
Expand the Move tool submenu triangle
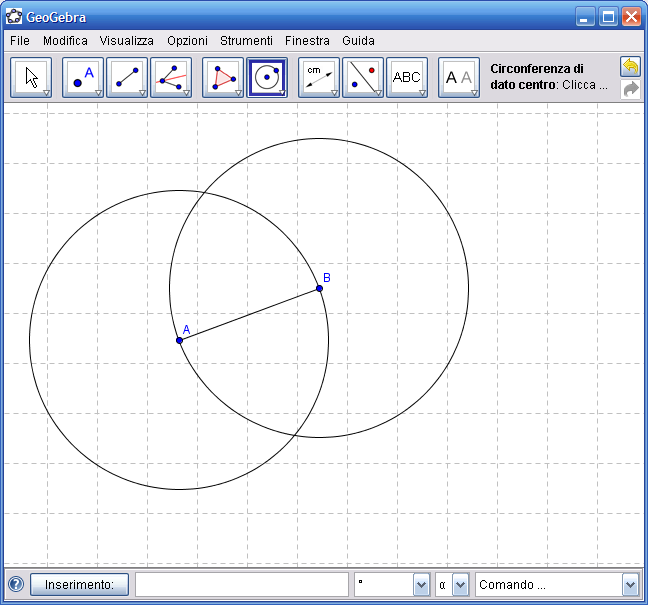[x=46, y=93]
